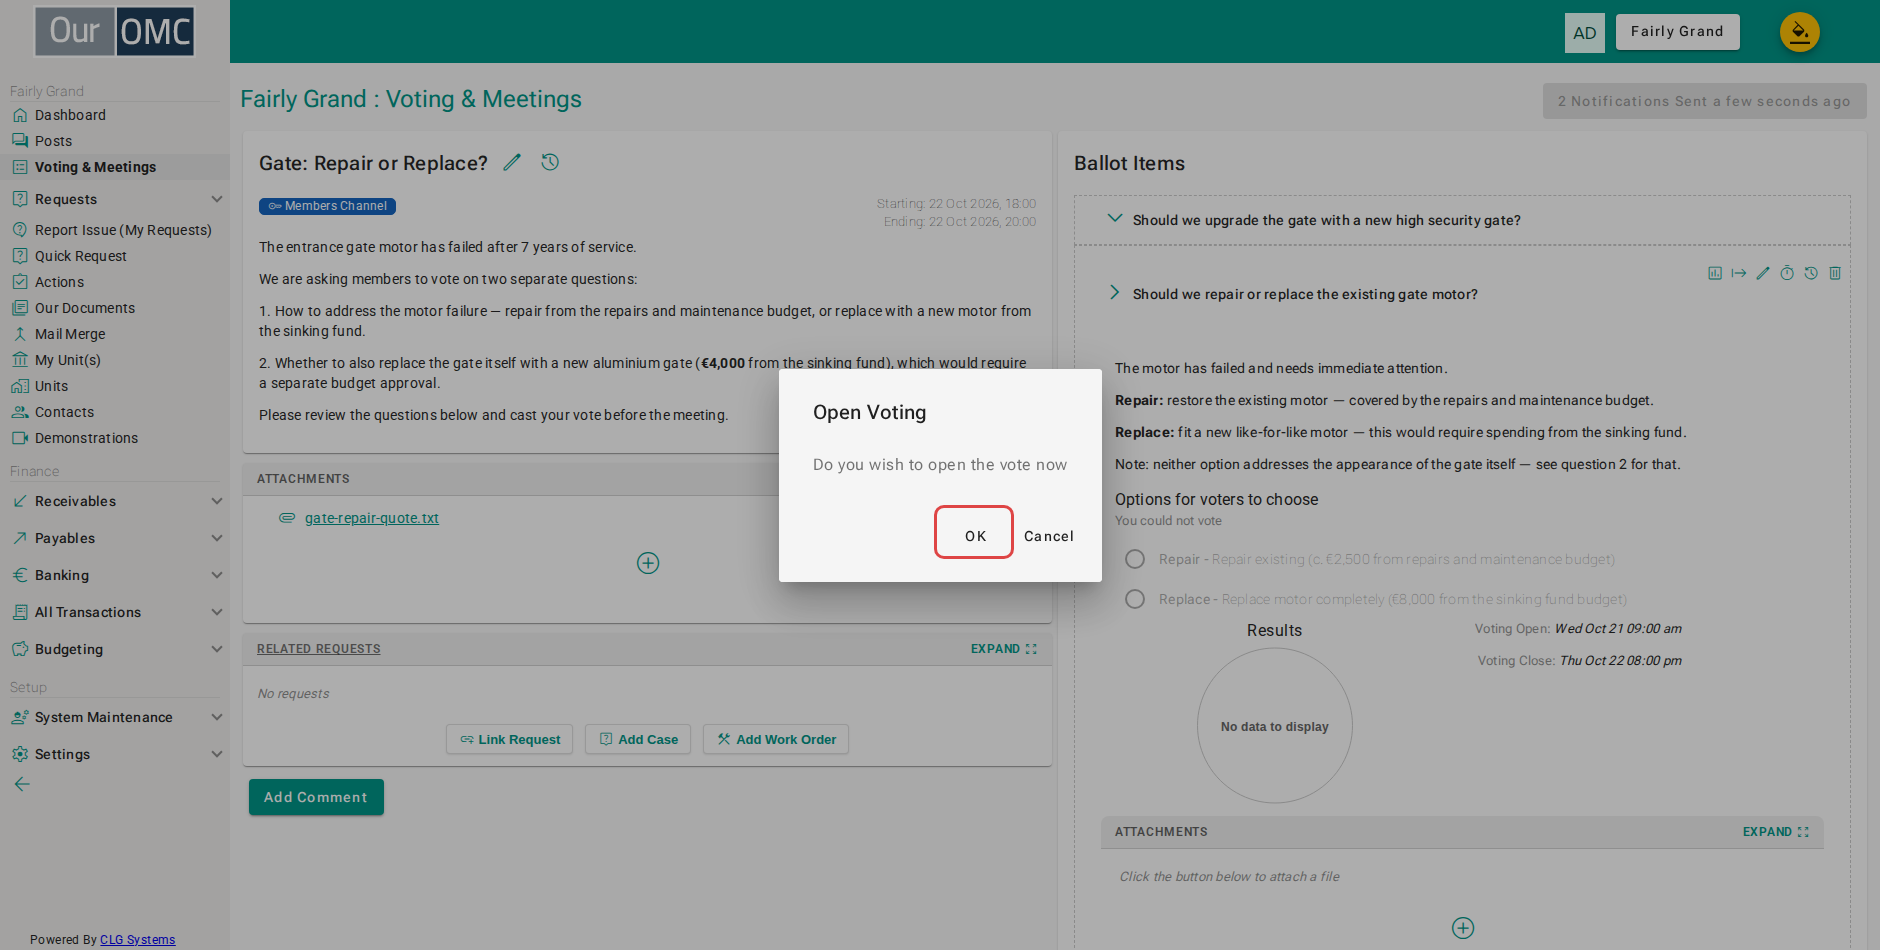
Task: Delete ballot item using trash icon
Action: click(1835, 273)
